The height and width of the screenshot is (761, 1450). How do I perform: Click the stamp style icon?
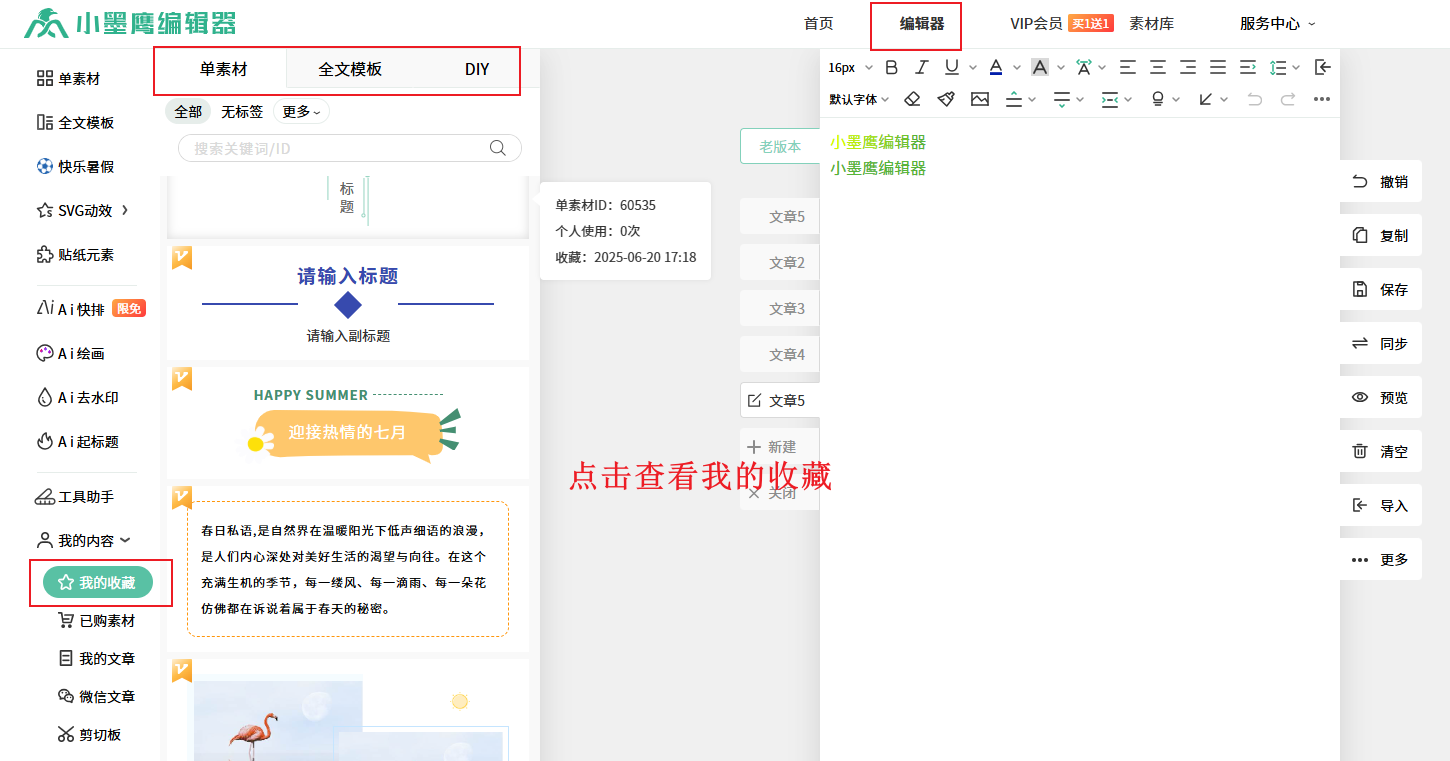click(1158, 99)
